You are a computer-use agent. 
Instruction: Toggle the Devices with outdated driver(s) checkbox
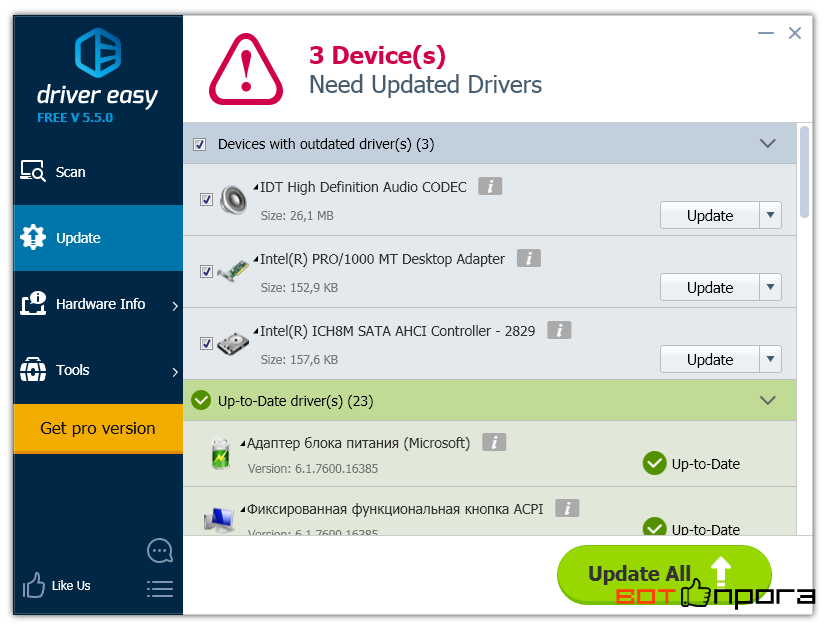click(x=200, y=144)
